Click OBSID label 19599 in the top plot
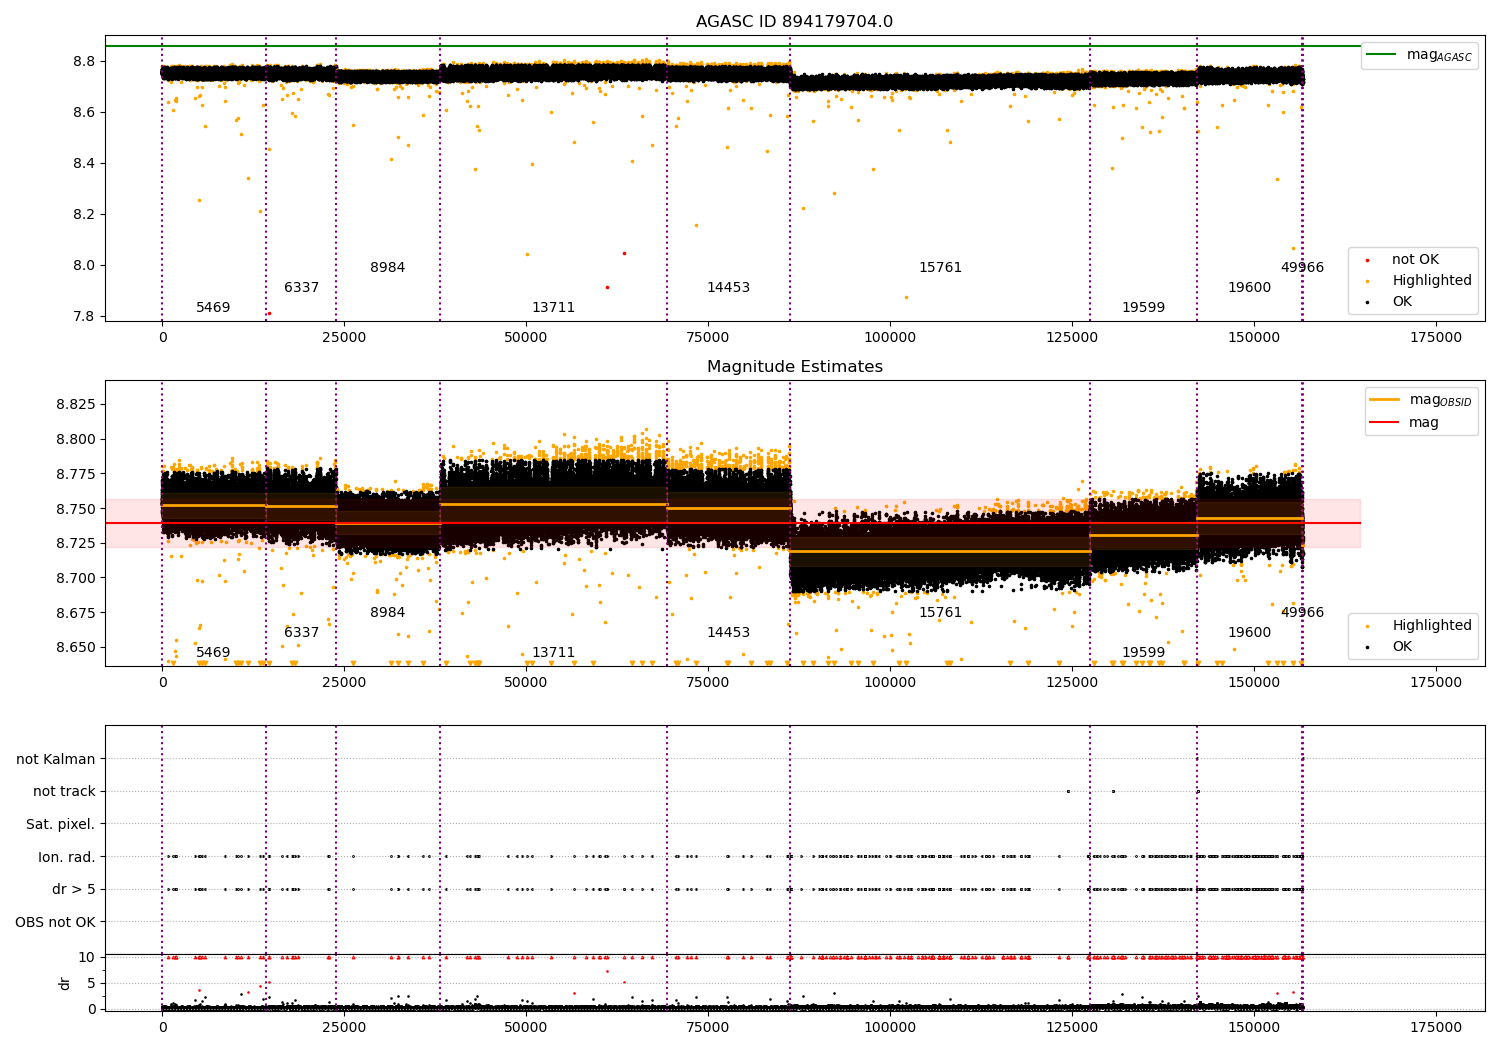 [x=1143, y=308]
